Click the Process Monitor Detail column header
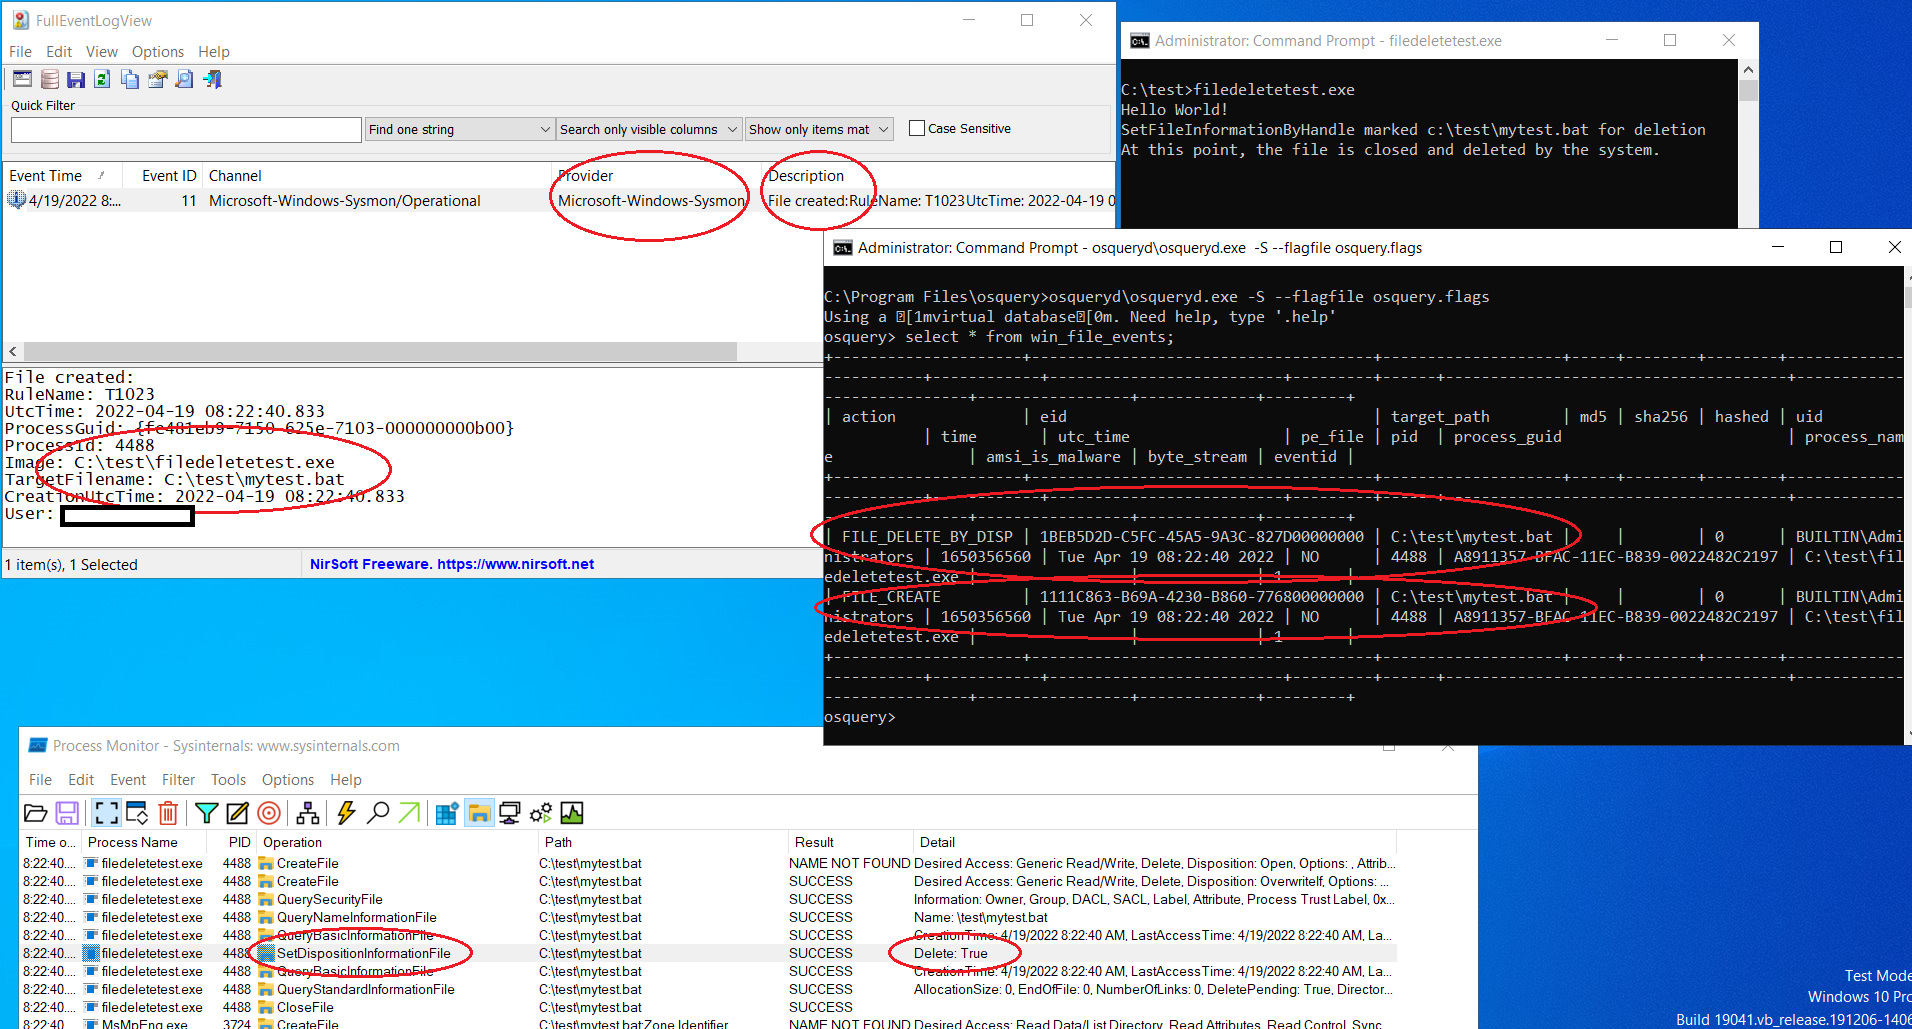Screen dimensions: 1912x1029 click(x=1154, y=843)
